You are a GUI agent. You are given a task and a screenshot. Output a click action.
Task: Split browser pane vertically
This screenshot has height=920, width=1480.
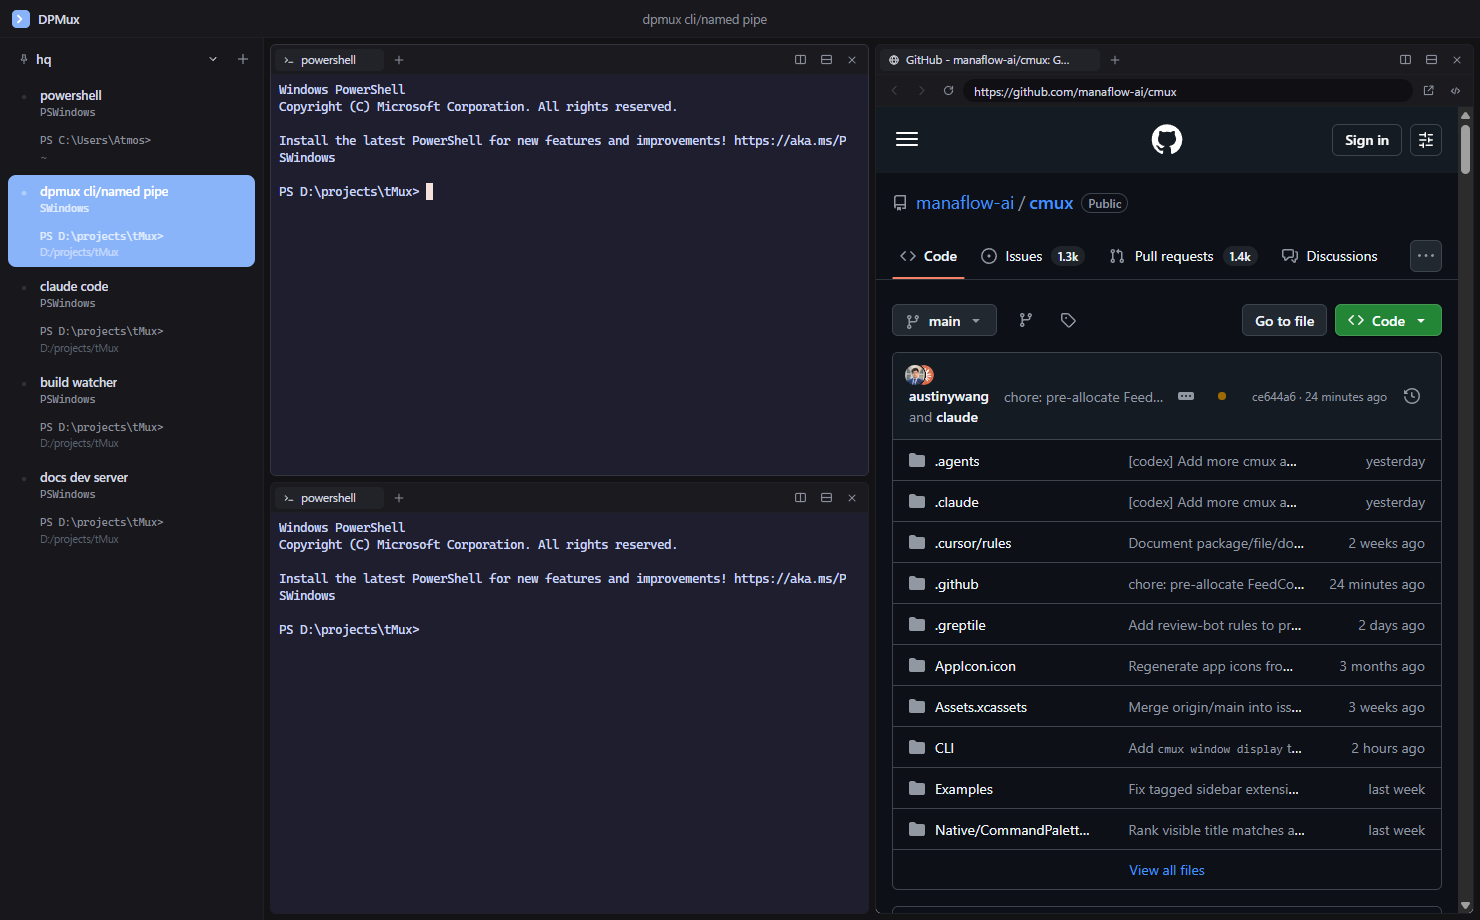1405,60
